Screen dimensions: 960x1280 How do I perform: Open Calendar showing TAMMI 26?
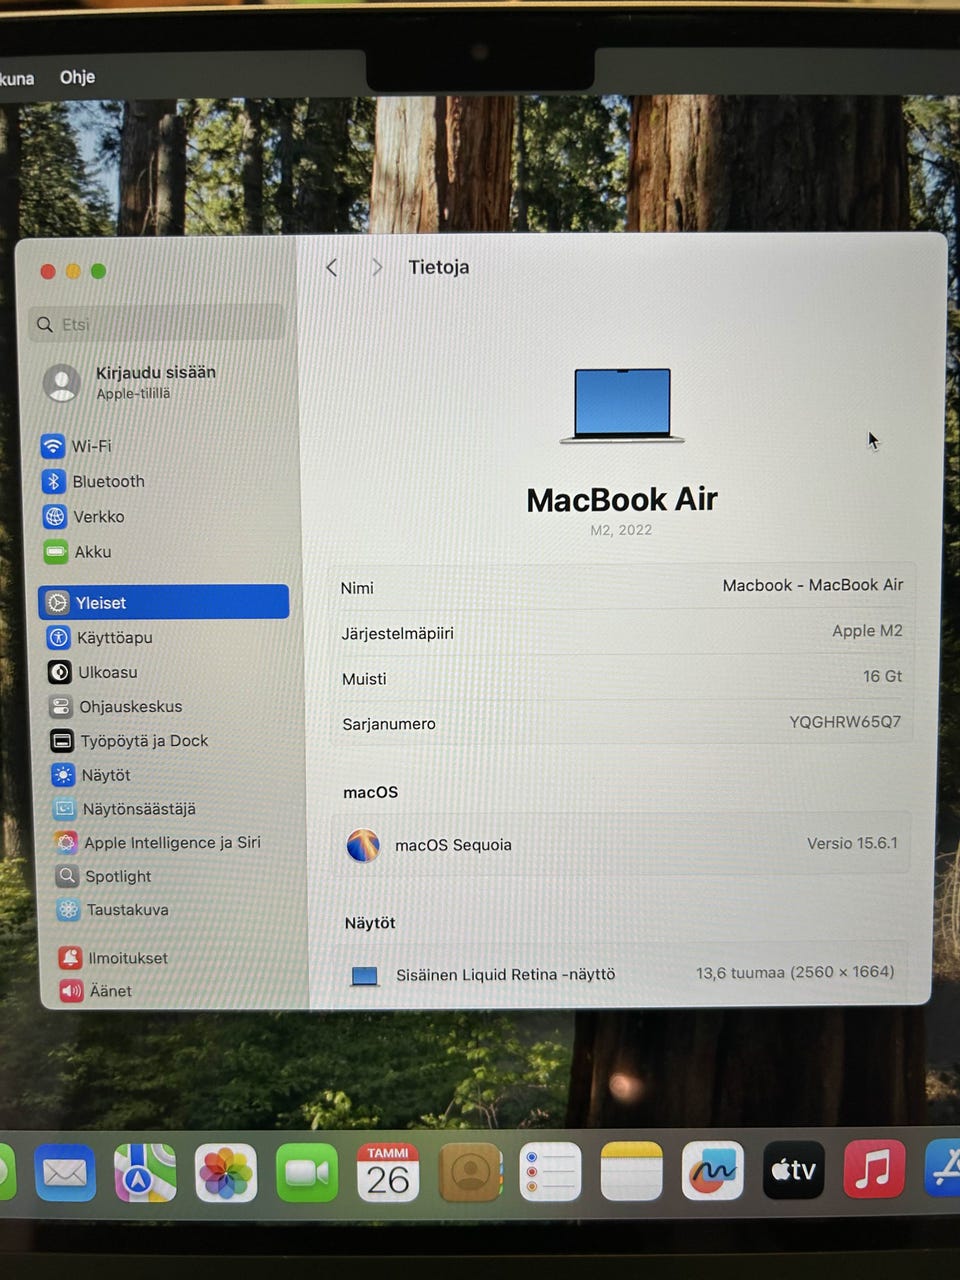click(x=388, y=1172)
